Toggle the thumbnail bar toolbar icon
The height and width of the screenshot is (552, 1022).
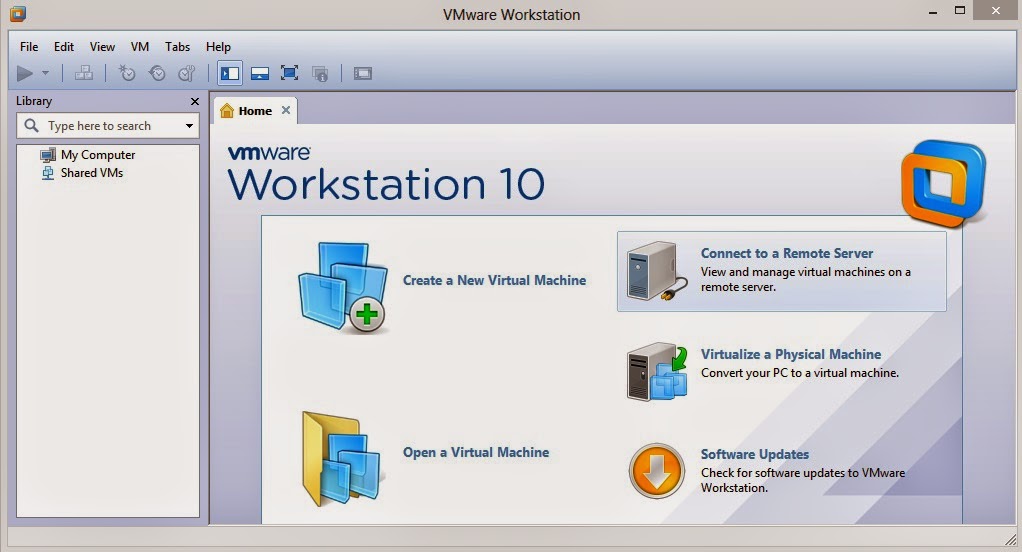point(260,73)
